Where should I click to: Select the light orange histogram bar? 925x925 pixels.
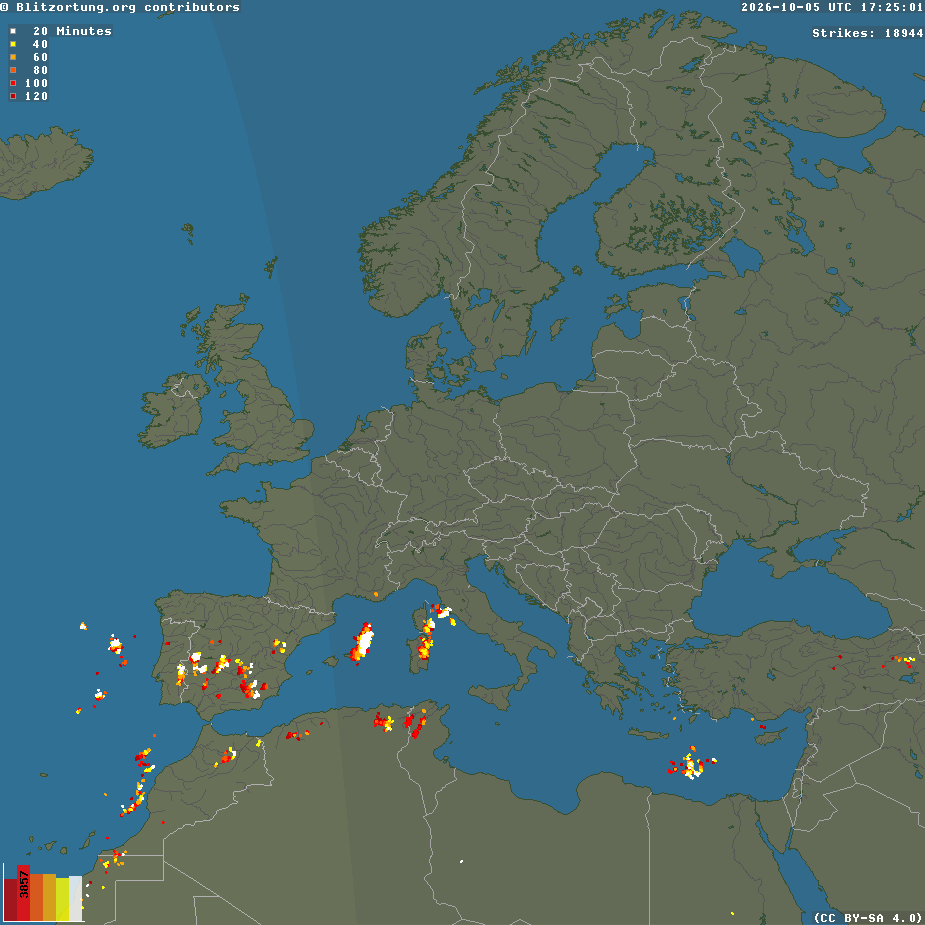pyautogui.click(x=50, y=897)
